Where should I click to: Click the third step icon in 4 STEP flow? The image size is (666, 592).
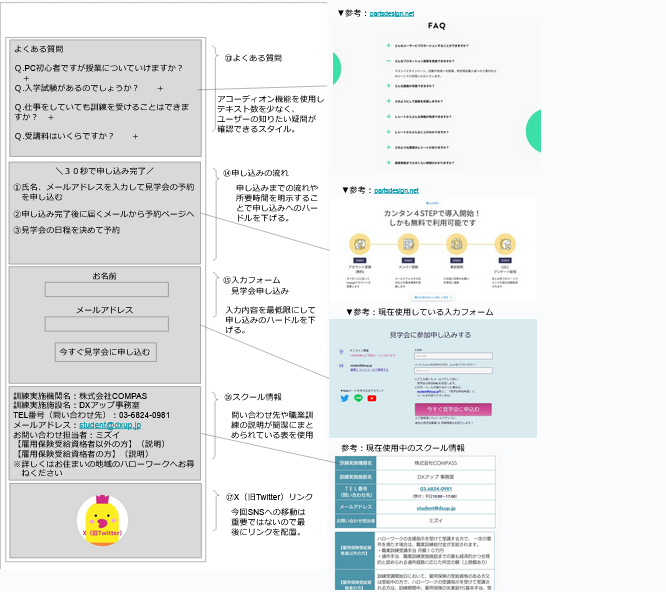[x=455, y=246]
